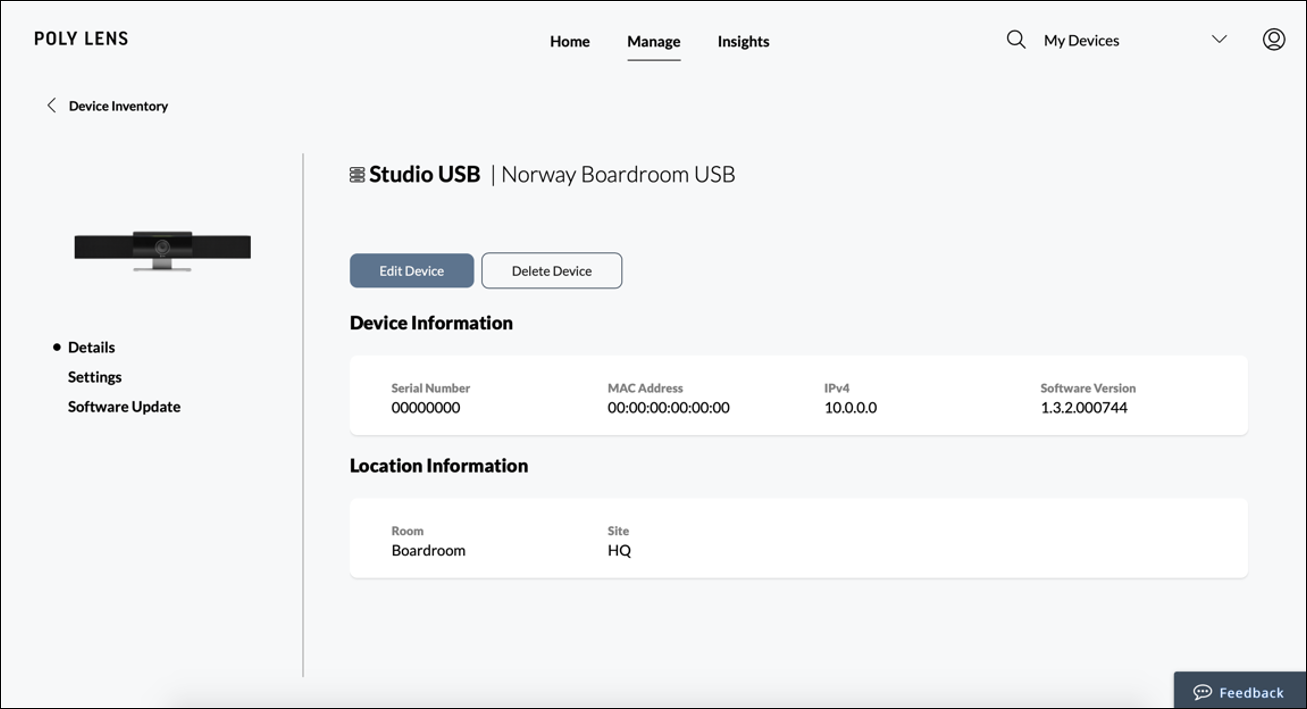Image resolution: width=1307 pixels, height=709 pixels.
Task: Click the Studio USB device thumbnail image
Action: pos(162,250)
